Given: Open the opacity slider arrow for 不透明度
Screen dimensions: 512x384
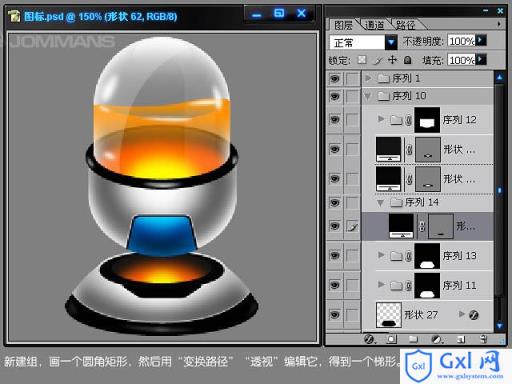Looking at the screenshot, I should pos(480,40).
